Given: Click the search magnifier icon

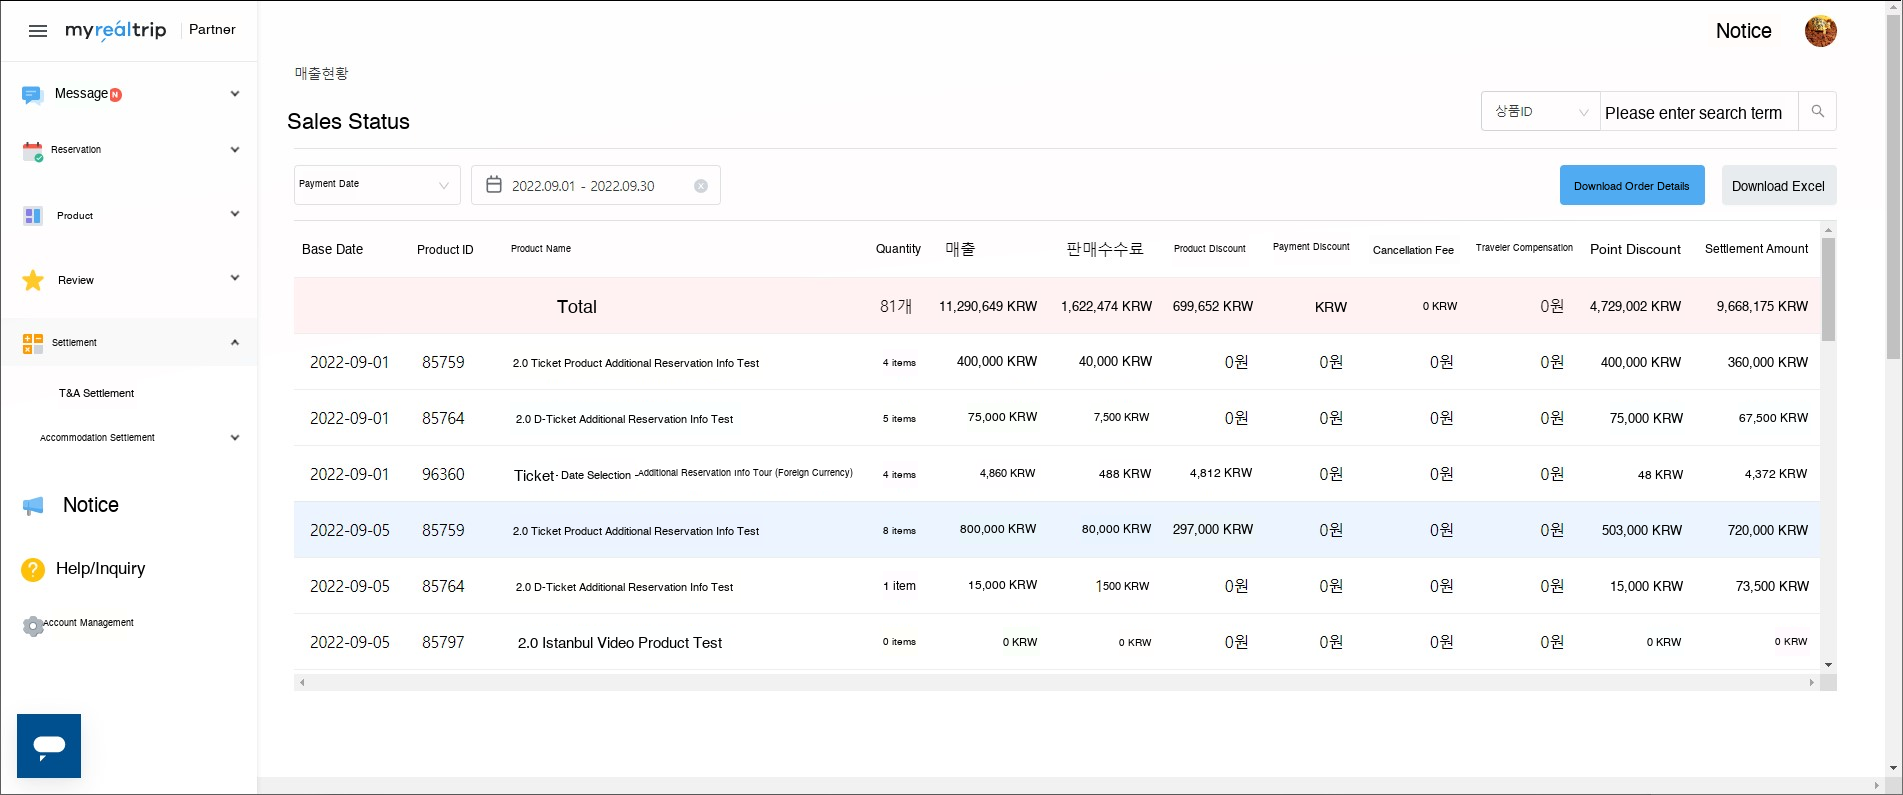Looking at the screenshot, I should pos(1817,112).
